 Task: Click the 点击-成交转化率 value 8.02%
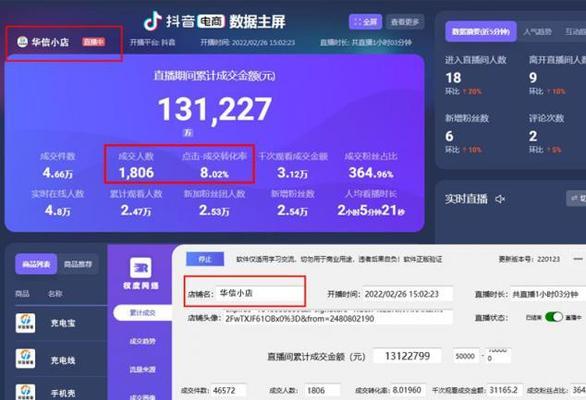tap(214, 173)
